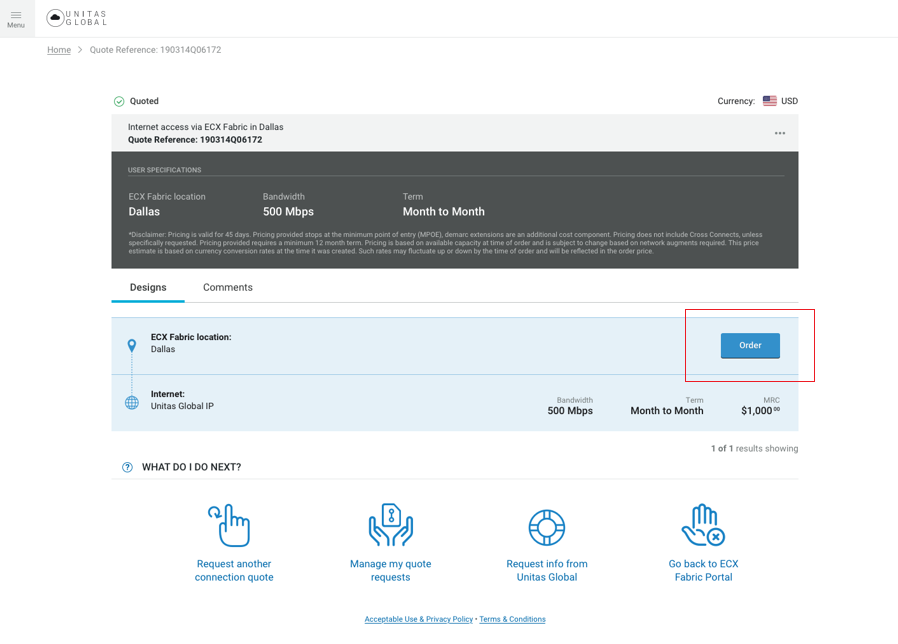Click the green Quoted status checkmark
Image resolution: width=898 pixels, height=644 pixels.
(x=119, y=101)
